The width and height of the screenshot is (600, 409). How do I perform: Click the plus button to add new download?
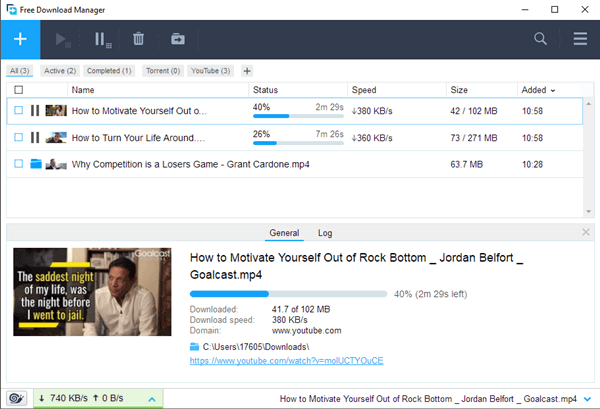click(20, 39)
